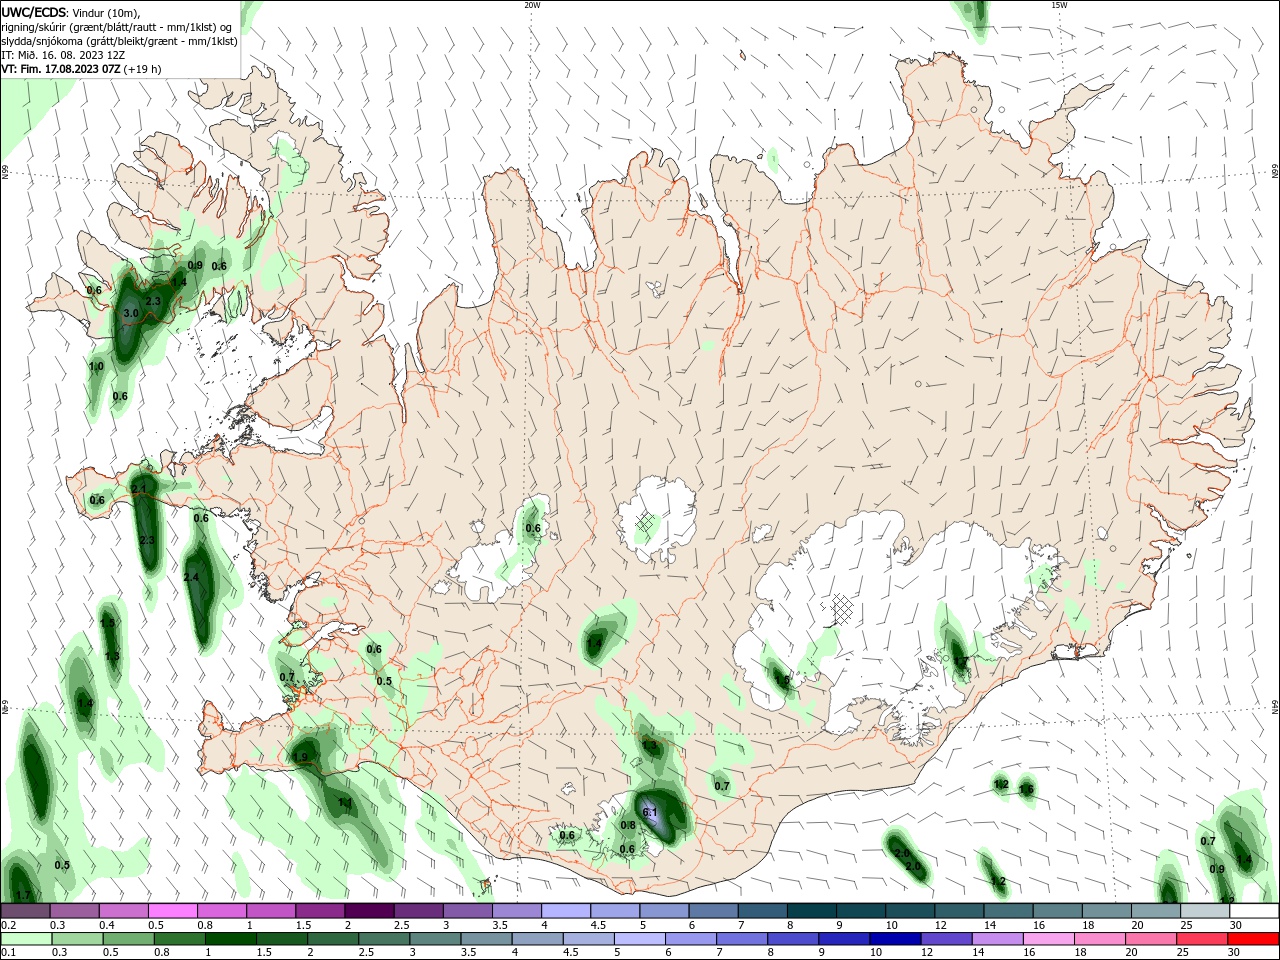
Task: Select the 2.4 rain value west of Iceland
Action: pos(192,578)
